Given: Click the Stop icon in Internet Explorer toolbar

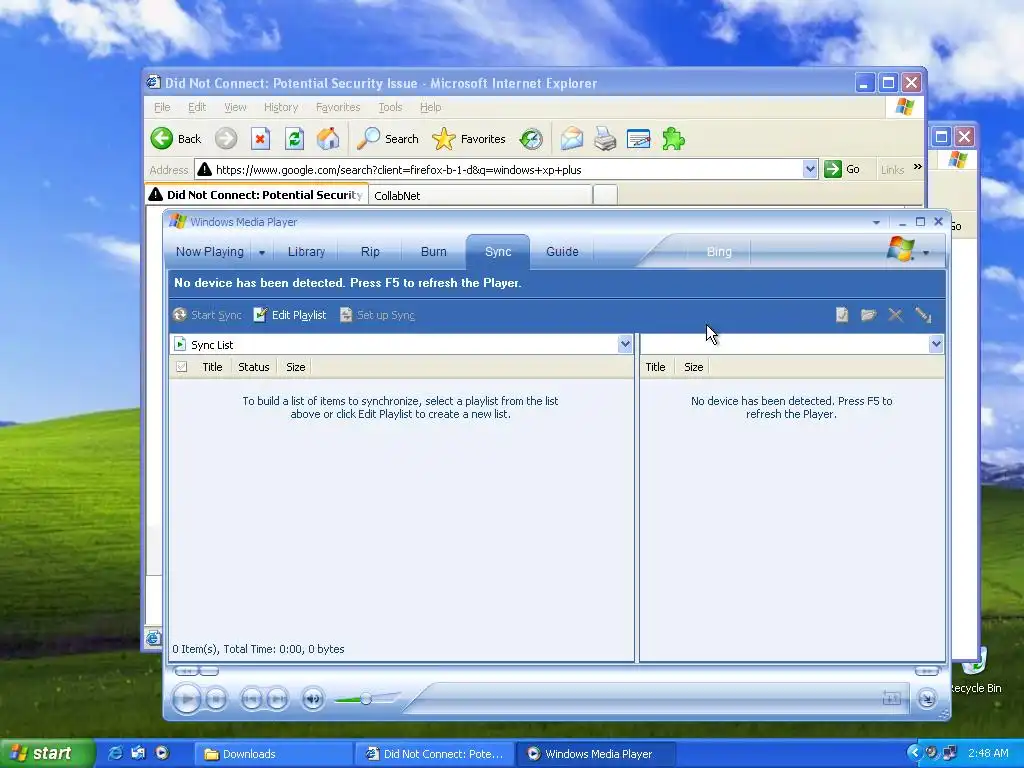Looking at the screenshot, I should (261, 138).
